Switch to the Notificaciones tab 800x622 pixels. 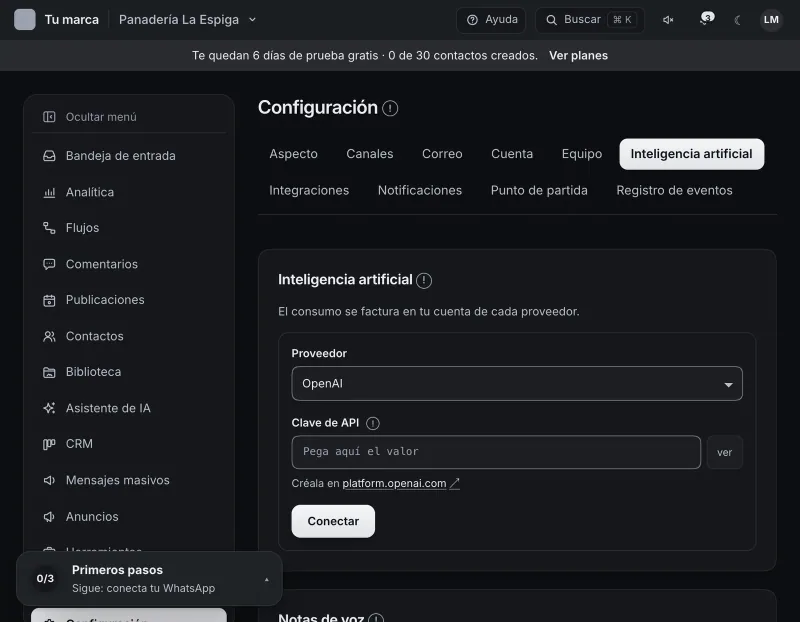tap(420, 190)
